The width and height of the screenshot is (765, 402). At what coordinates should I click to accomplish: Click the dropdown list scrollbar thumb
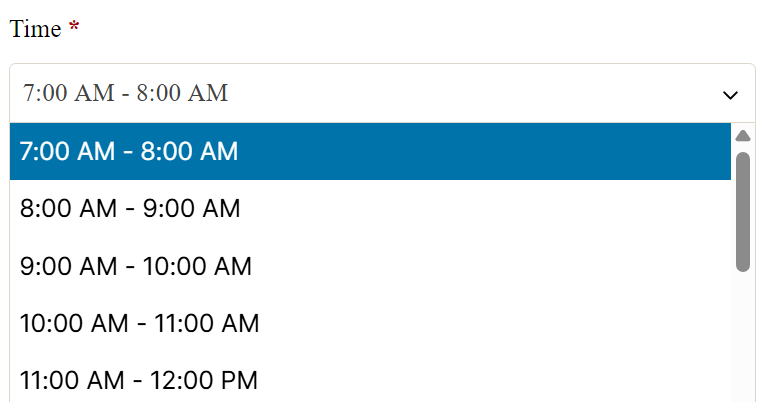pos(743,211)
